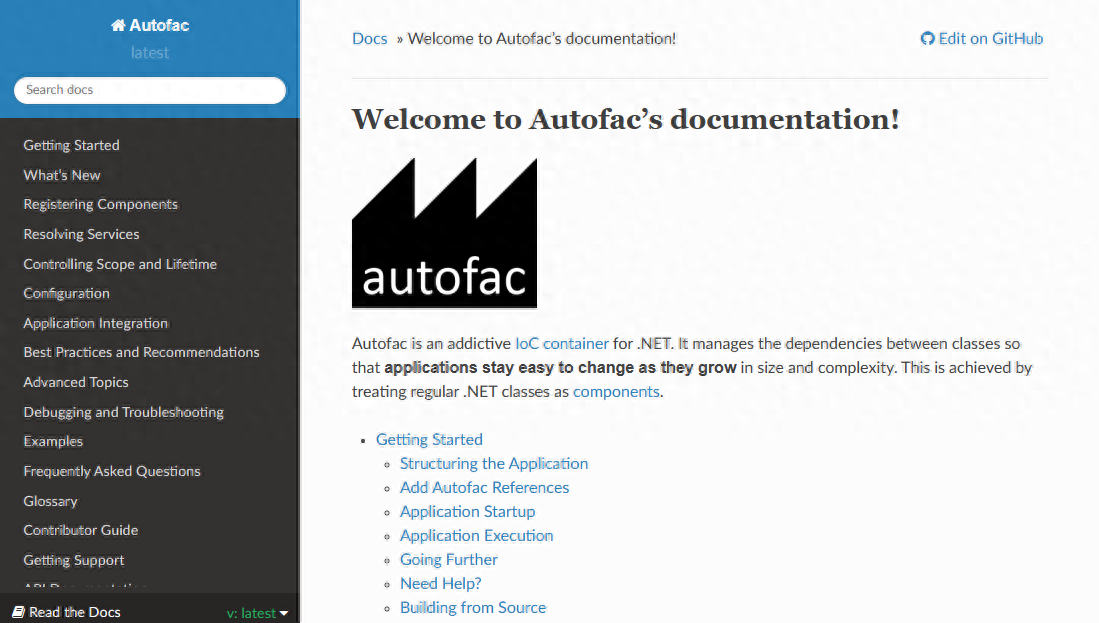Open Controlling Scope and Lifetime section
The width and height of the screenshot is (1099, 623).
[120, 264]
